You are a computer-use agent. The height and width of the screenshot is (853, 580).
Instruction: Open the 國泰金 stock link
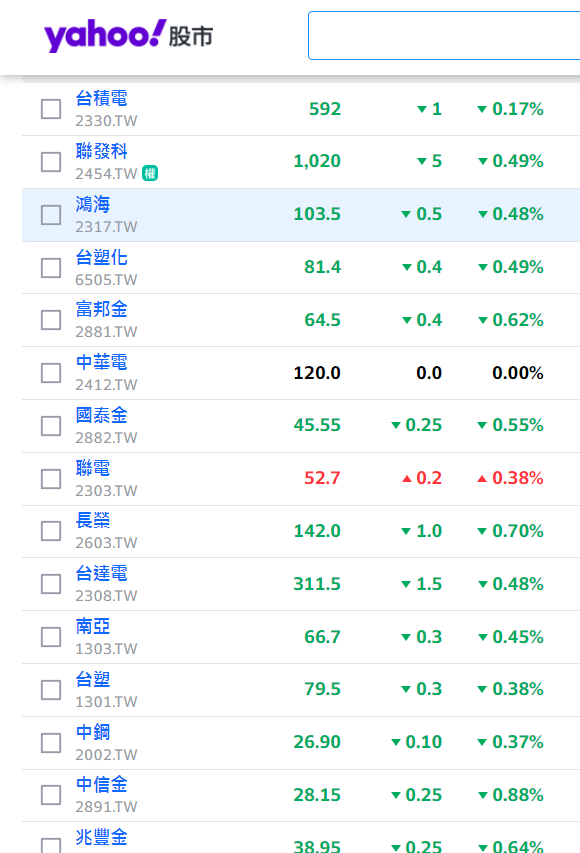click(x=101, y=416)
